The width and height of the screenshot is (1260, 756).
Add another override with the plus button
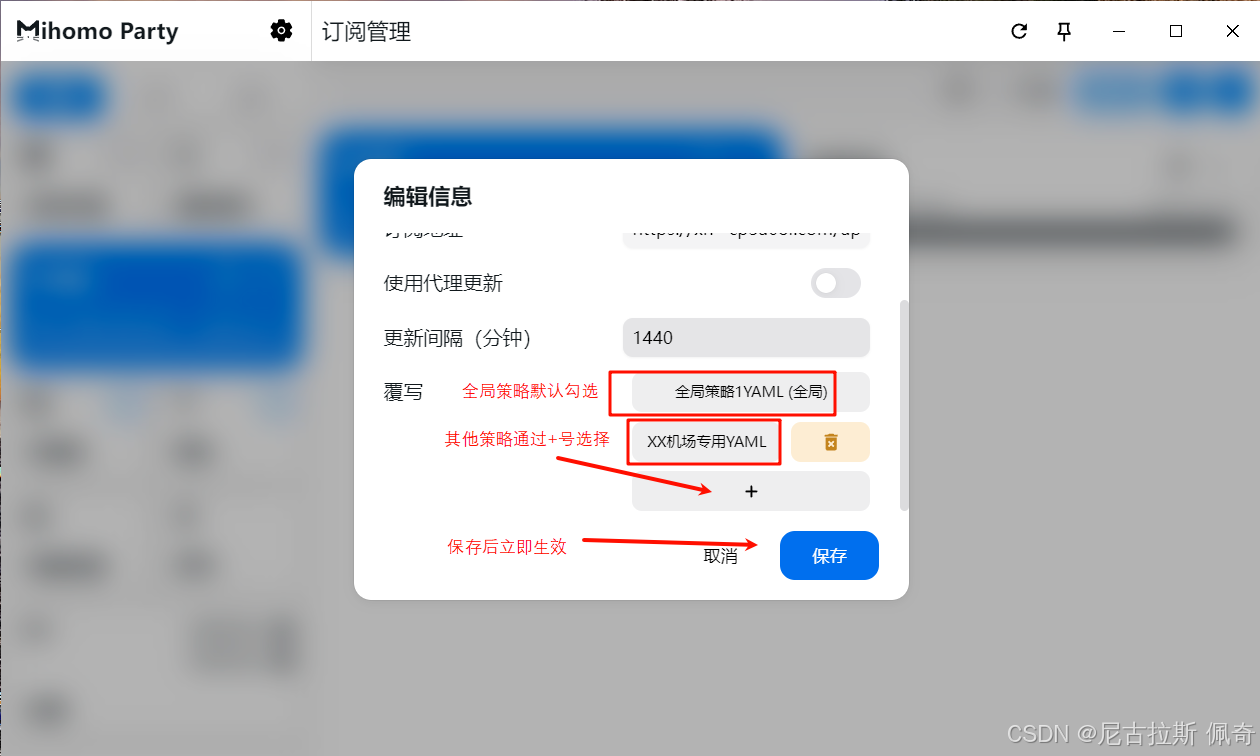point(751,491)
